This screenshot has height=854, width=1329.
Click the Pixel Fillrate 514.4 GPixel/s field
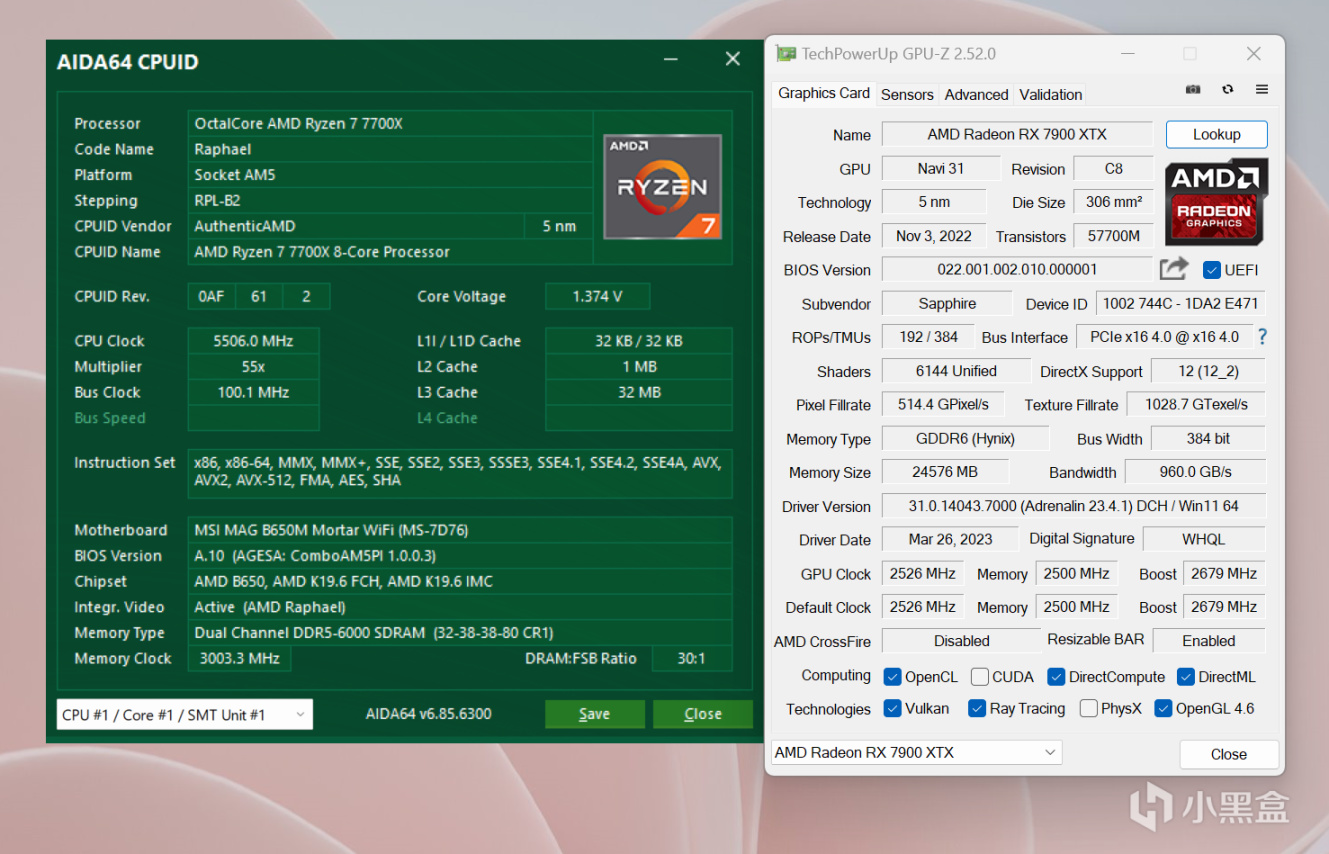(943, 405)
